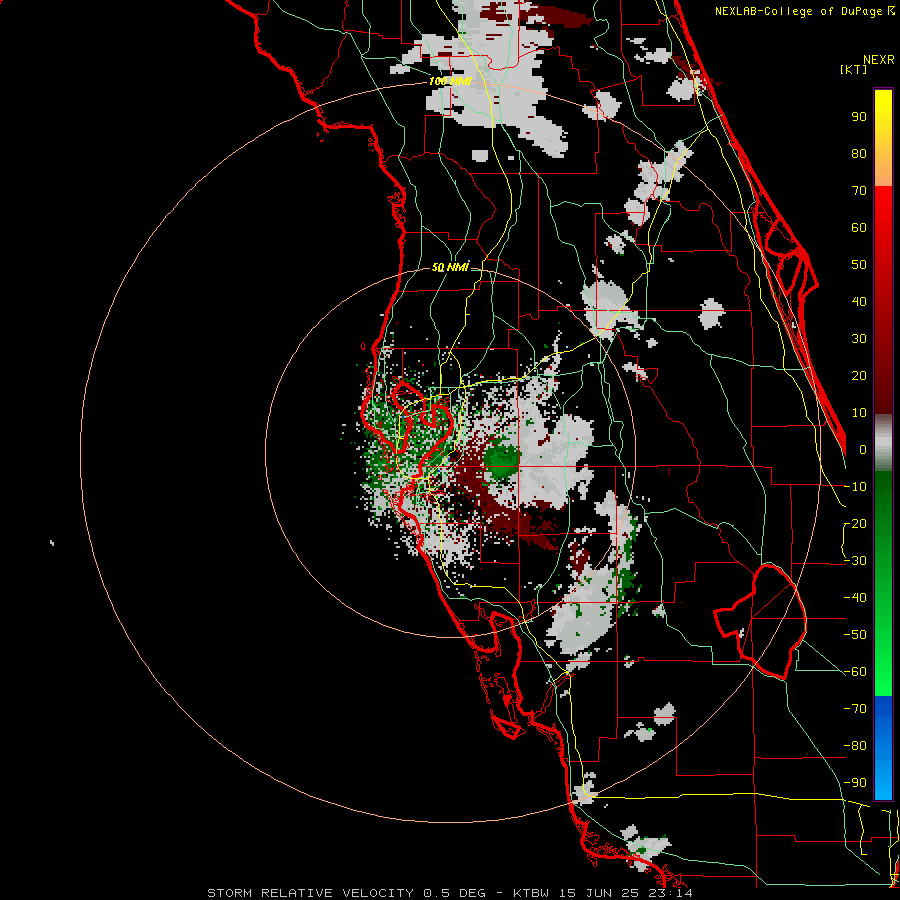900x900 pixels.
Task: Click the -70 knot scale label
Action: coord(855,709)
